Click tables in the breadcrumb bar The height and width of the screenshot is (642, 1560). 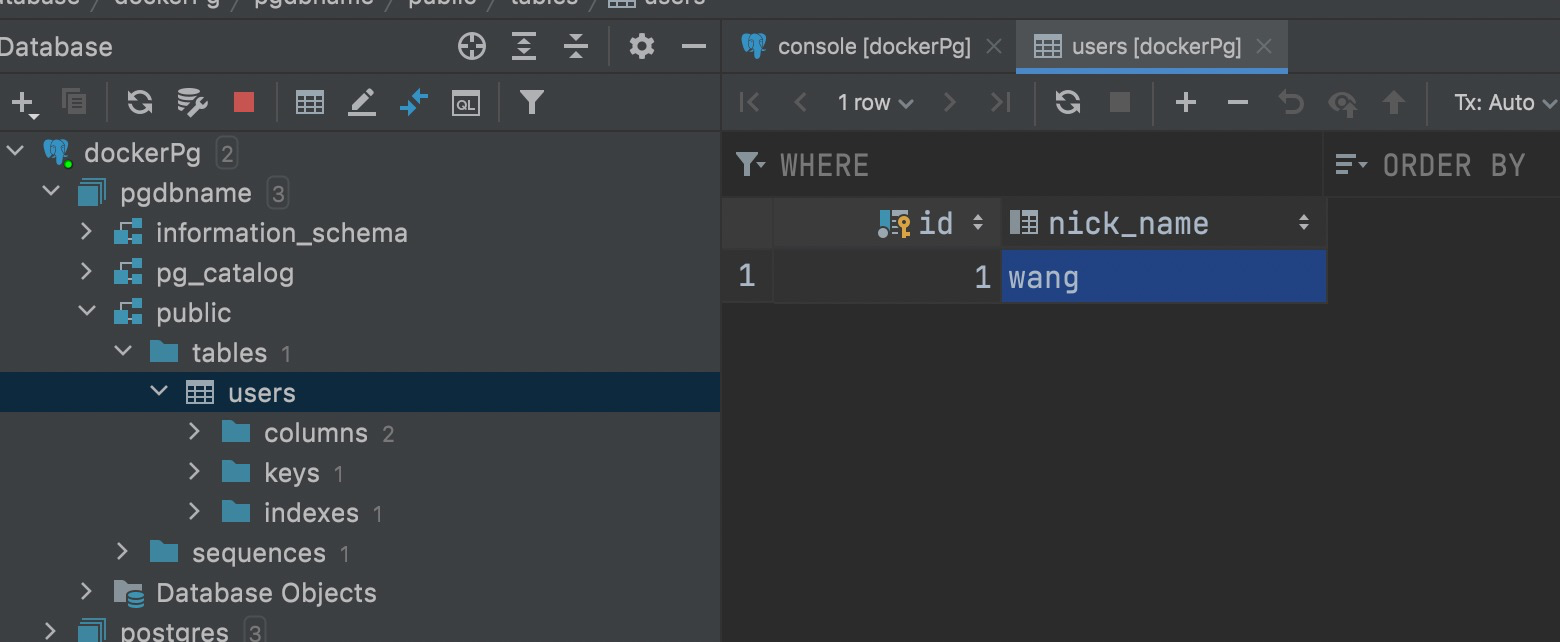click(x=543, y=3)
